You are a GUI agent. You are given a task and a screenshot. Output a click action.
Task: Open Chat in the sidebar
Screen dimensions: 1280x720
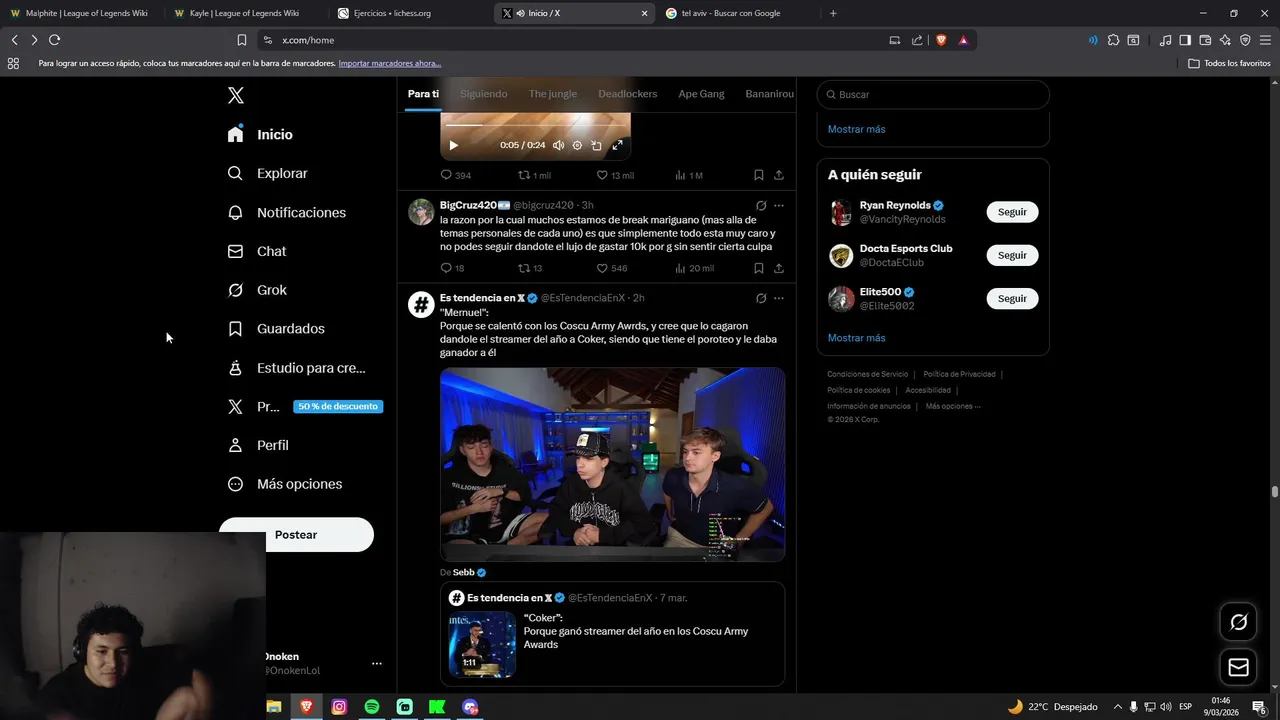(x=256, y=251)
